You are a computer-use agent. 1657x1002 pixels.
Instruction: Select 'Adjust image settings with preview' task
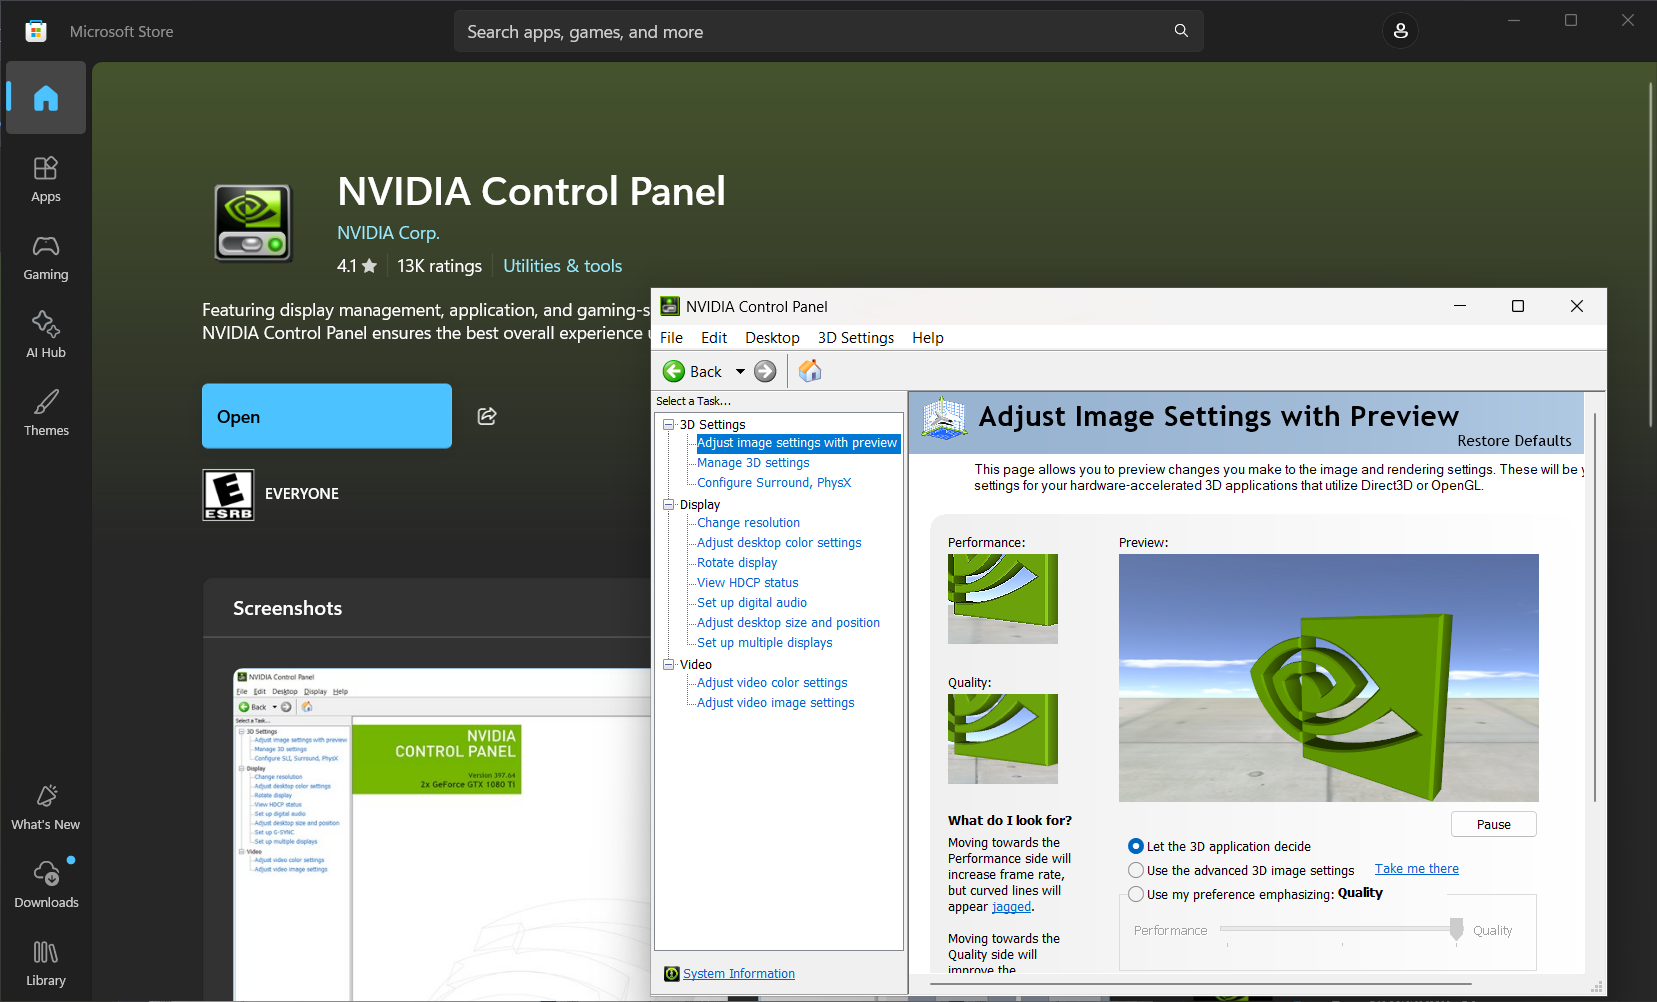(x=797, y=443)
